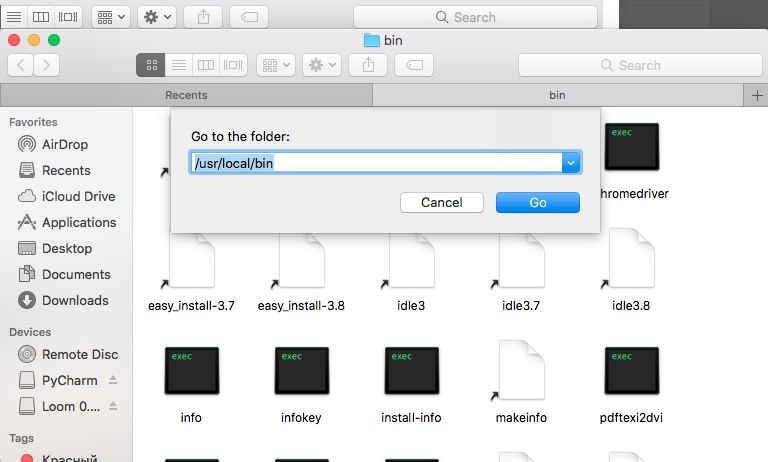
Task: Click the Search field in the background window
Action: [475, 17]
